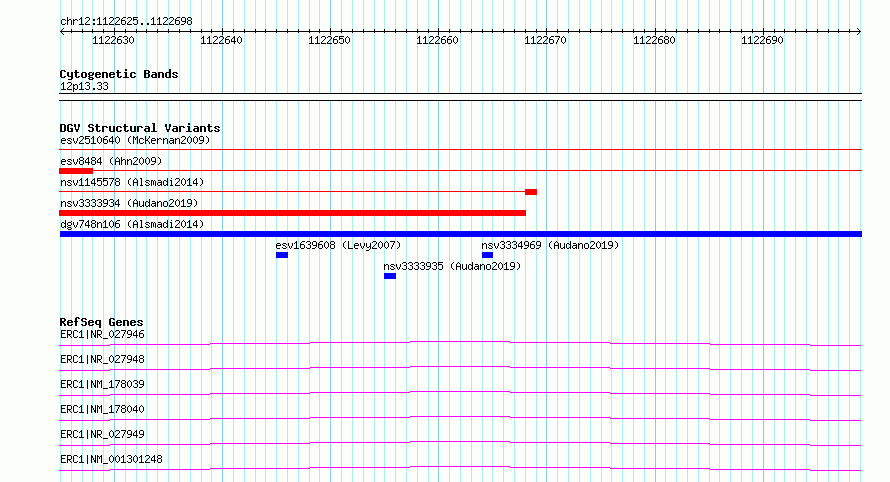This screenshot has height=482, width=890.
Task: Click the ruler tick label 1122660
Action: point(437,40)
